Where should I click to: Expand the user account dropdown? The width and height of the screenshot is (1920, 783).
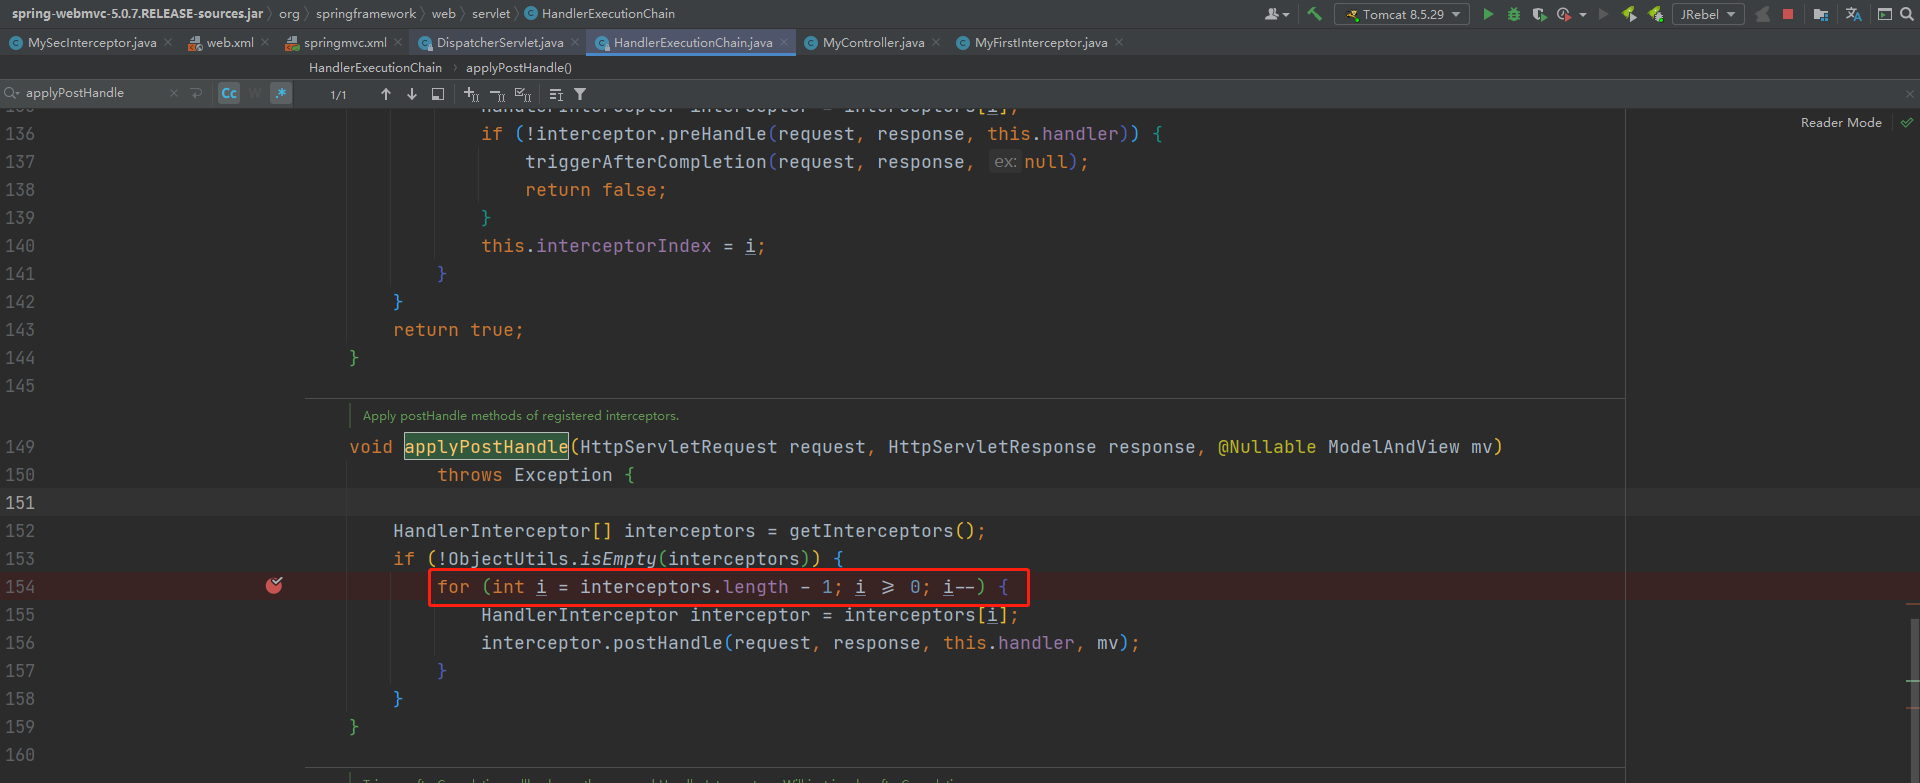[x=1277, y=14]
